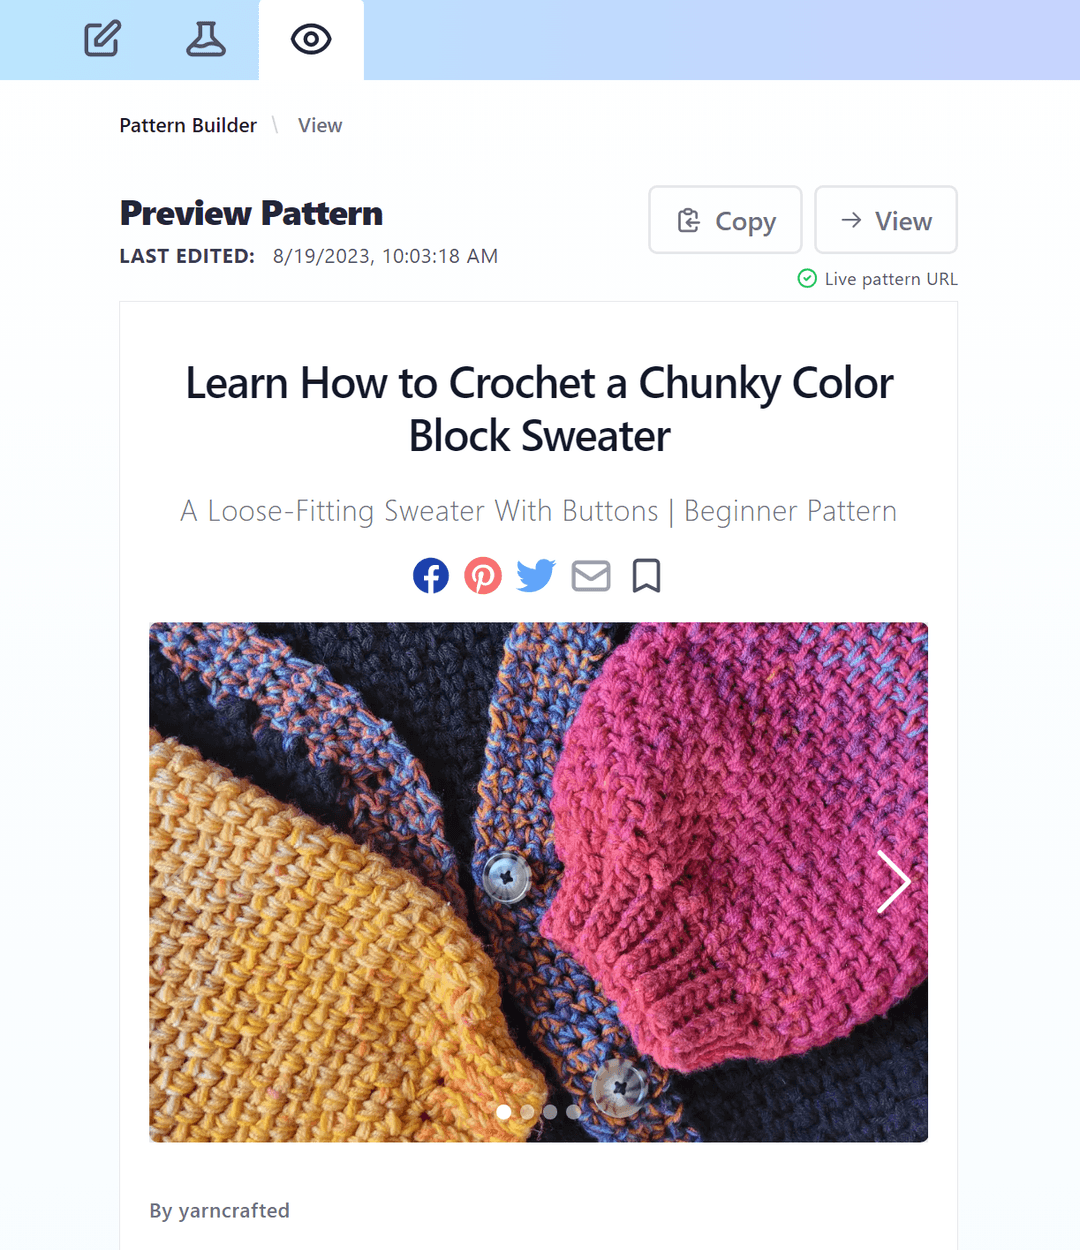Image resolution: width=1080 pixels, height=1250 pixels.
Task: Navigate to Pattern Builder breadcrumb
Action: click(x=188, y=125)
